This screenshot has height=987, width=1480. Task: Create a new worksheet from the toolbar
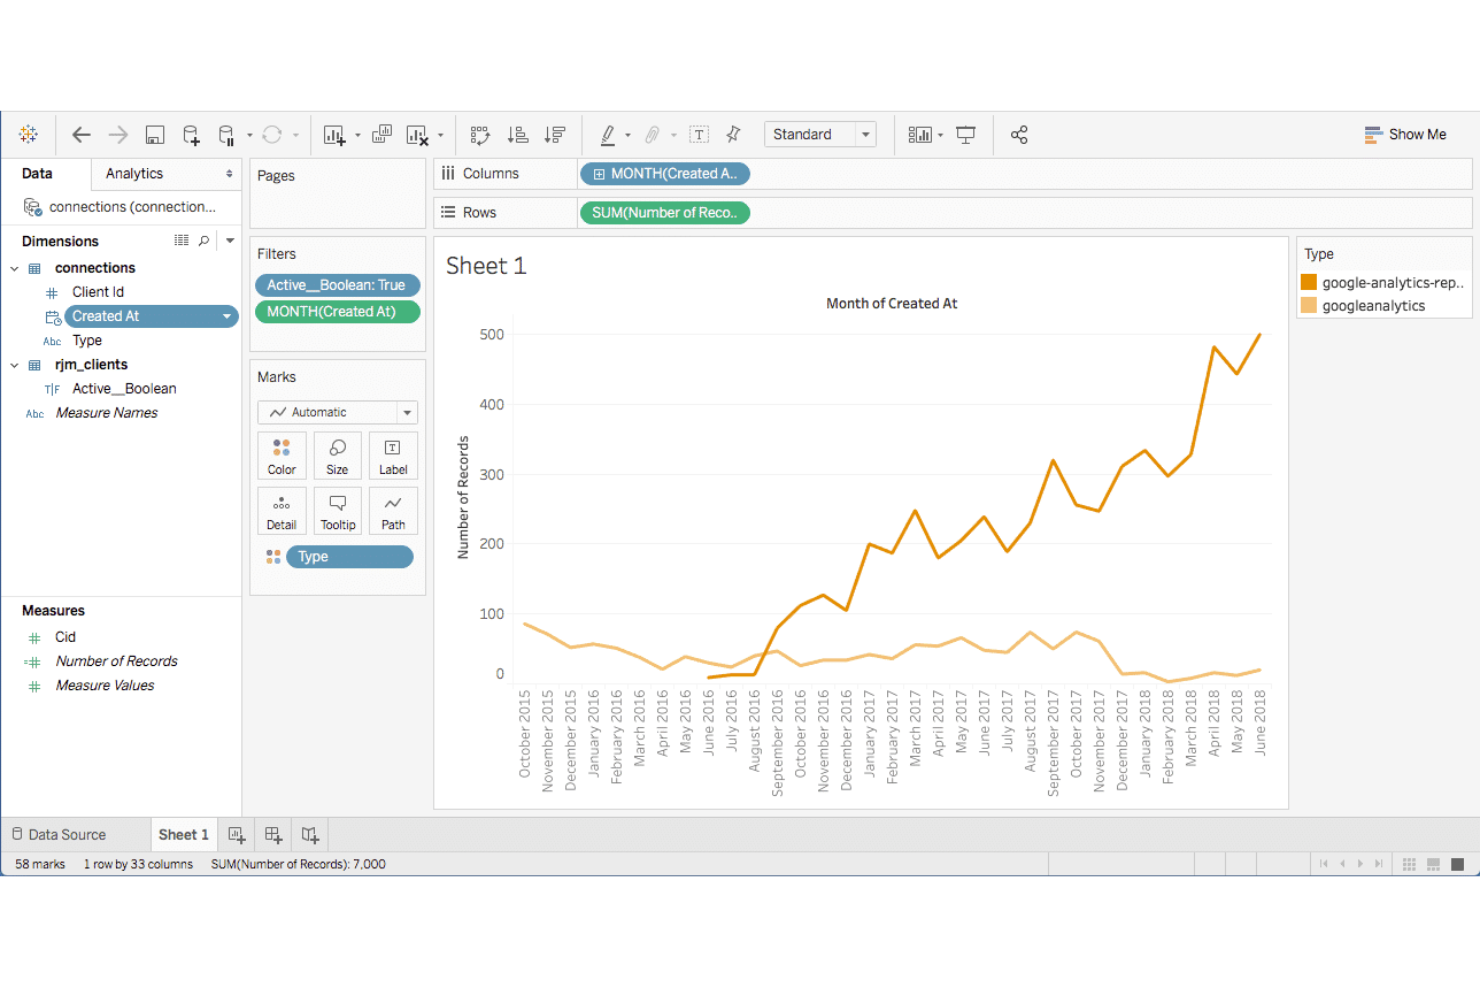[x=334, y=135]
